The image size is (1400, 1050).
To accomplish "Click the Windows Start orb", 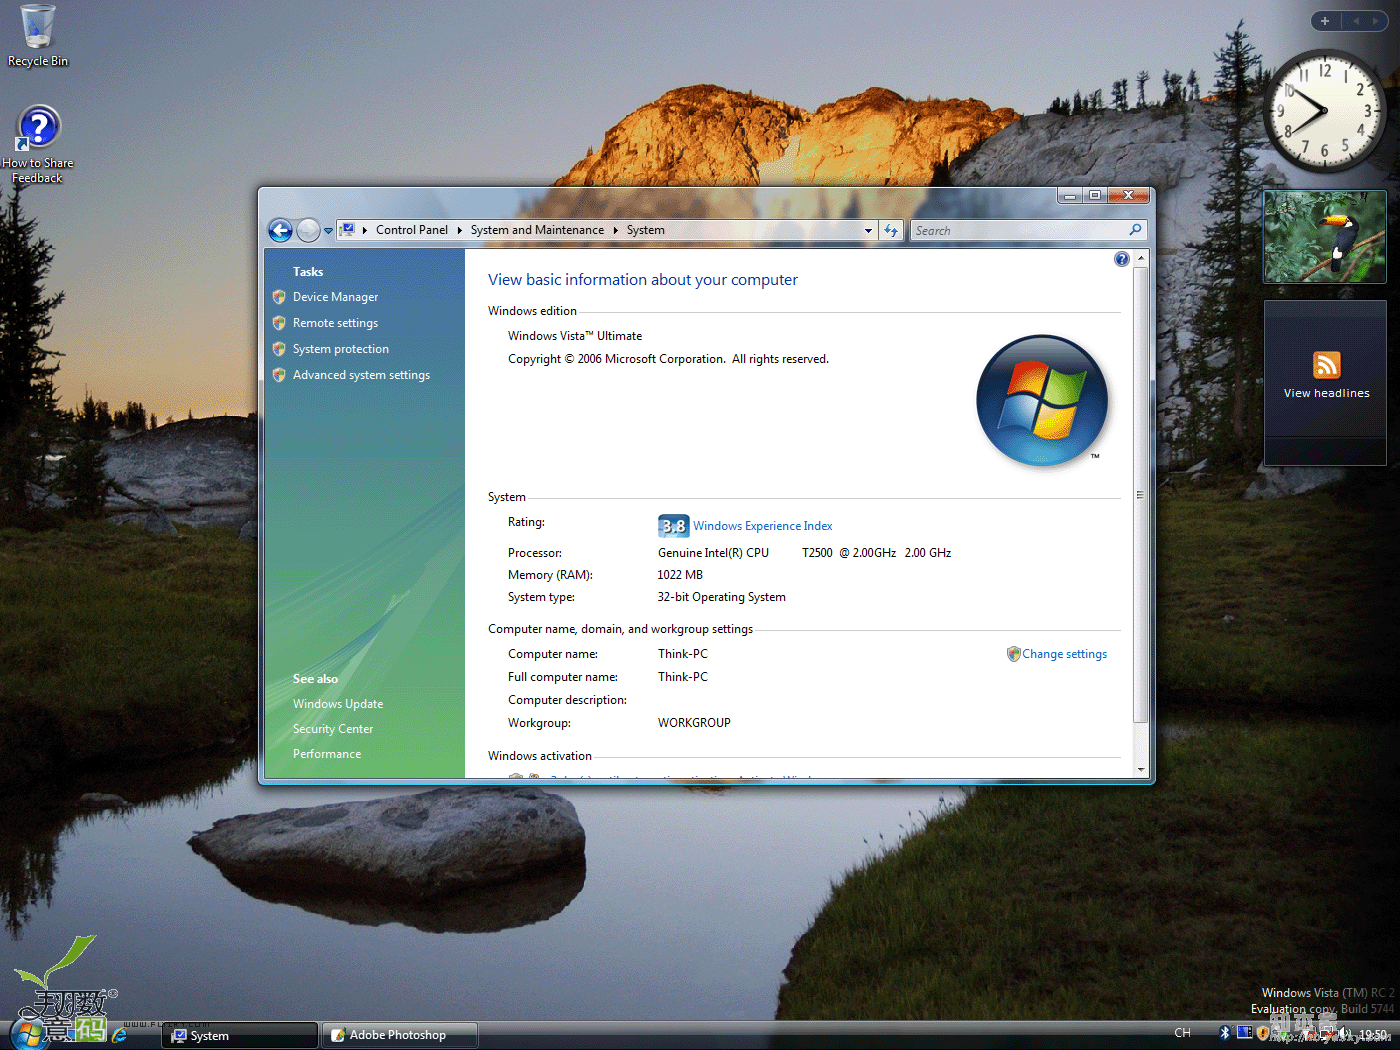I will click(28, 1034).
